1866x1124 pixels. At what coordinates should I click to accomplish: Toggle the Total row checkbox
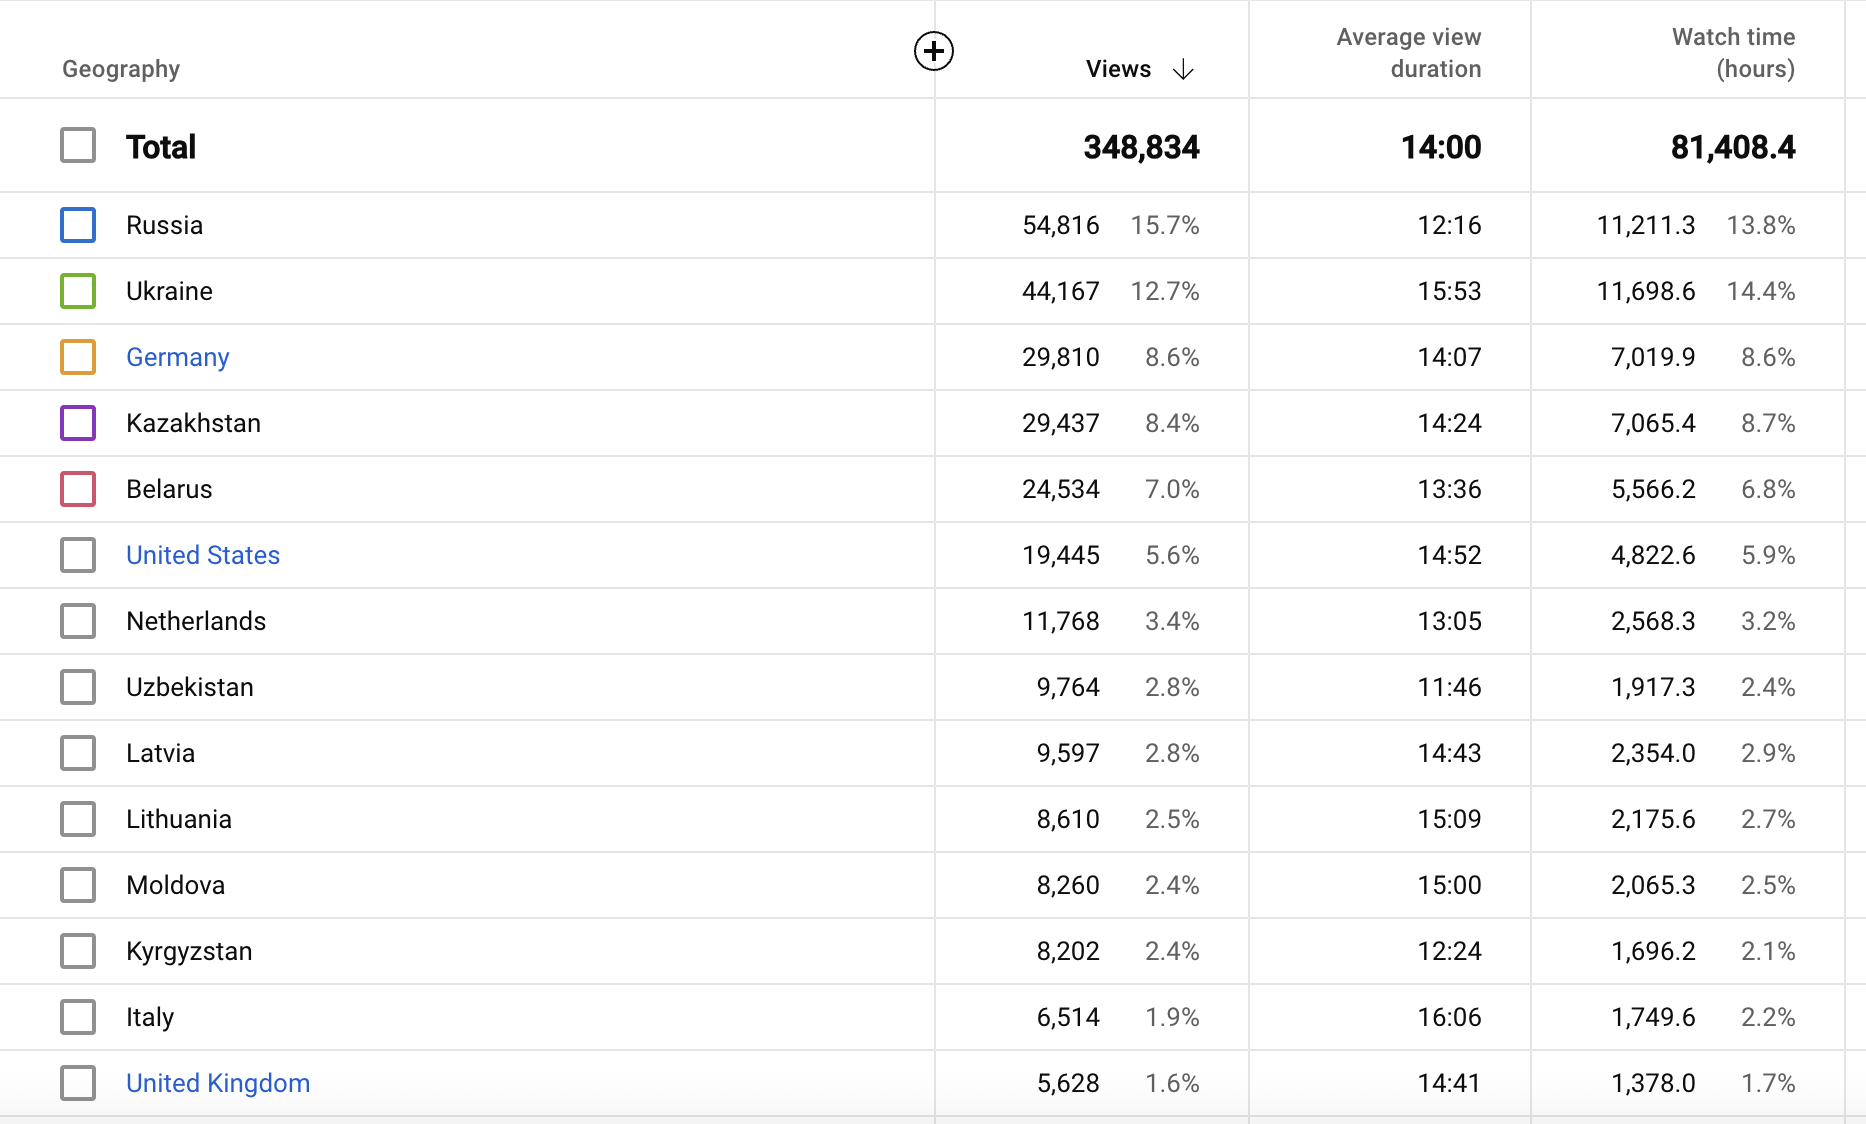(78, 146)
